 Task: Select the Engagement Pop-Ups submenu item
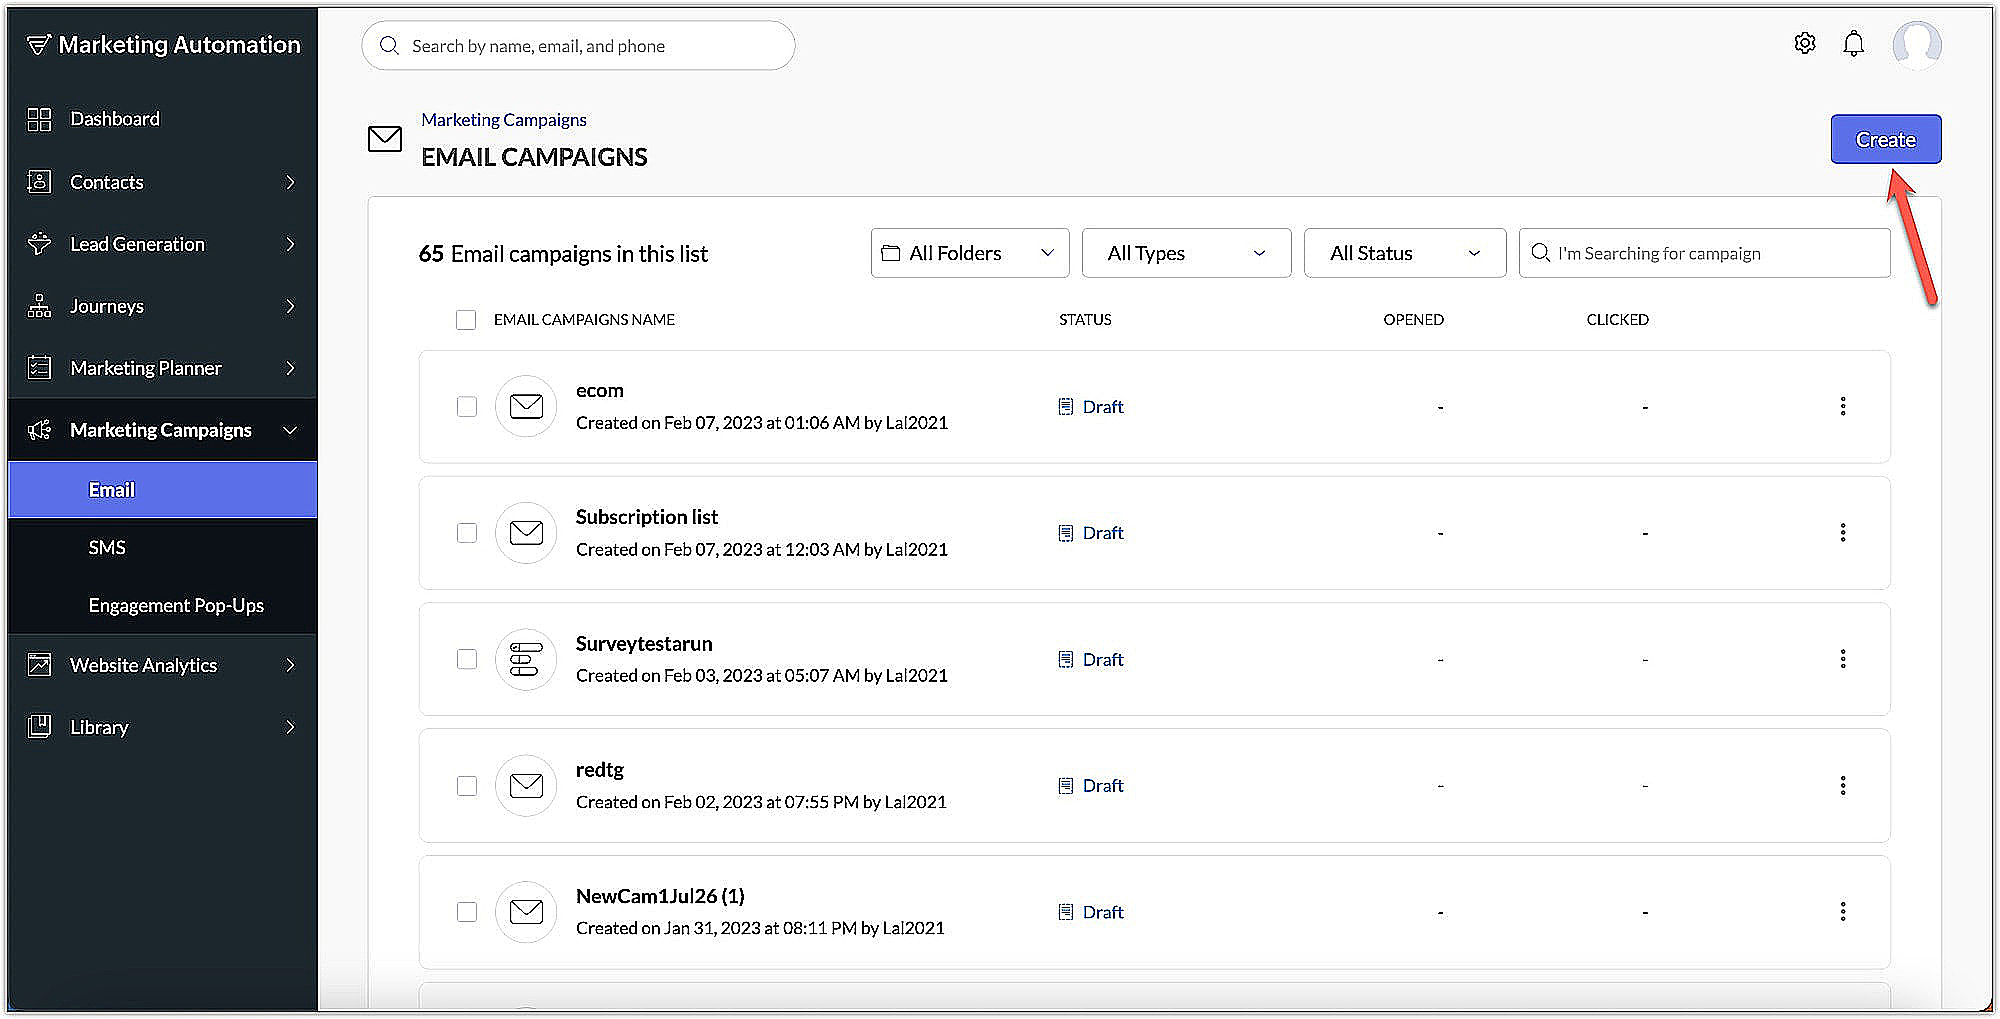[x=163, y=606]
